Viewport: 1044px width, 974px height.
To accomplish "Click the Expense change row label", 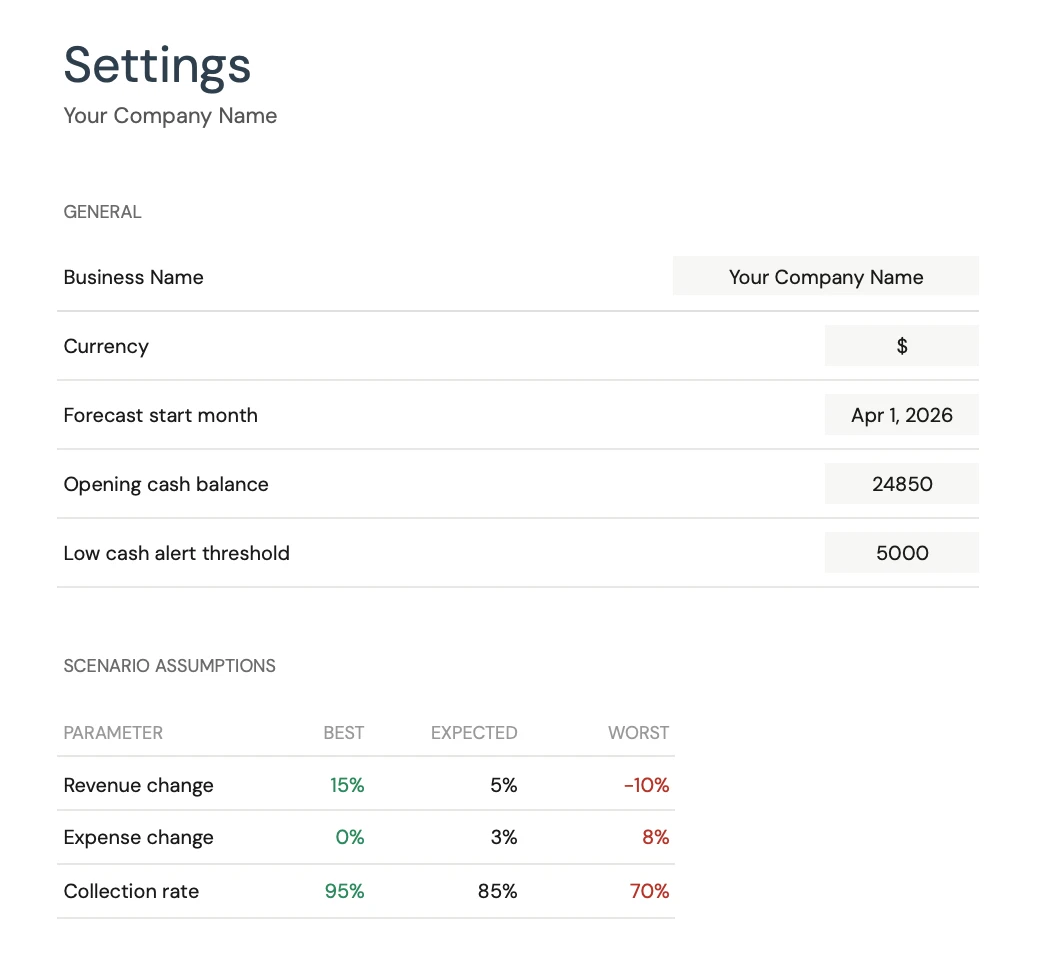I will (x=138, y=838).
